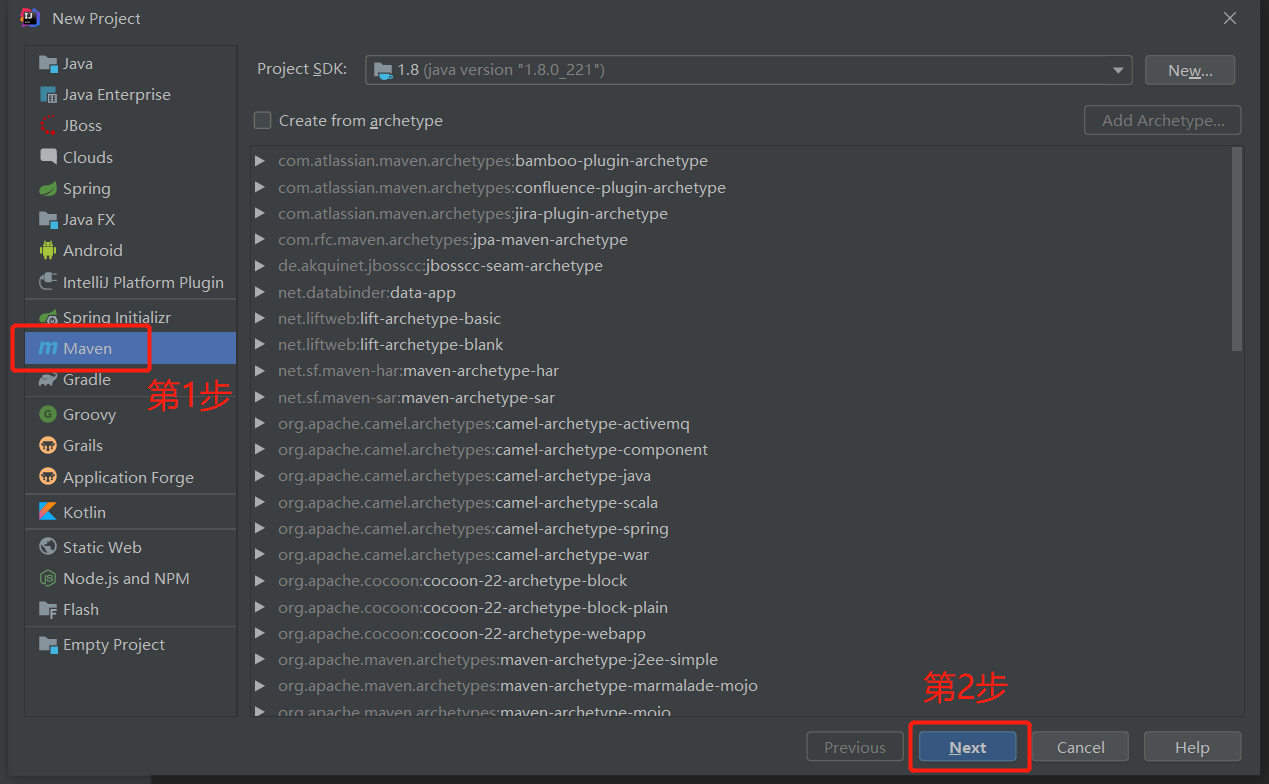Expand jbosscc-seam-archetype entry

(260, 266)
